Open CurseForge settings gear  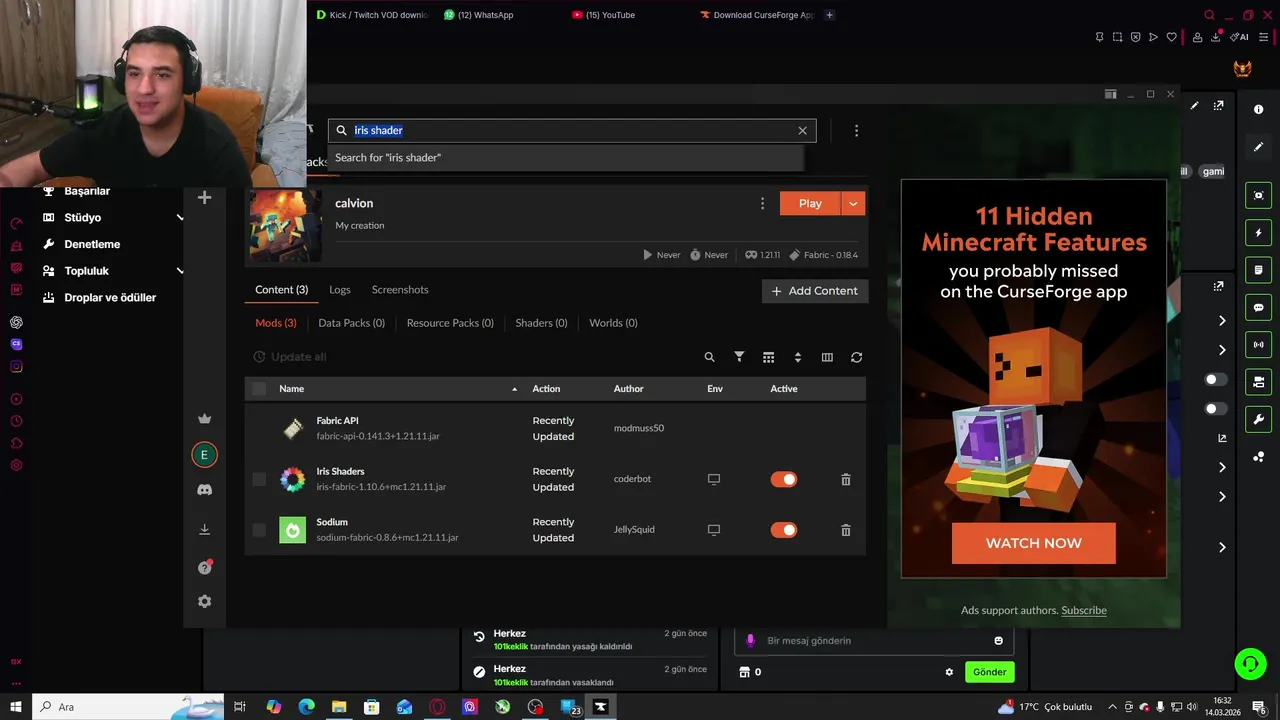coord(204,601)
